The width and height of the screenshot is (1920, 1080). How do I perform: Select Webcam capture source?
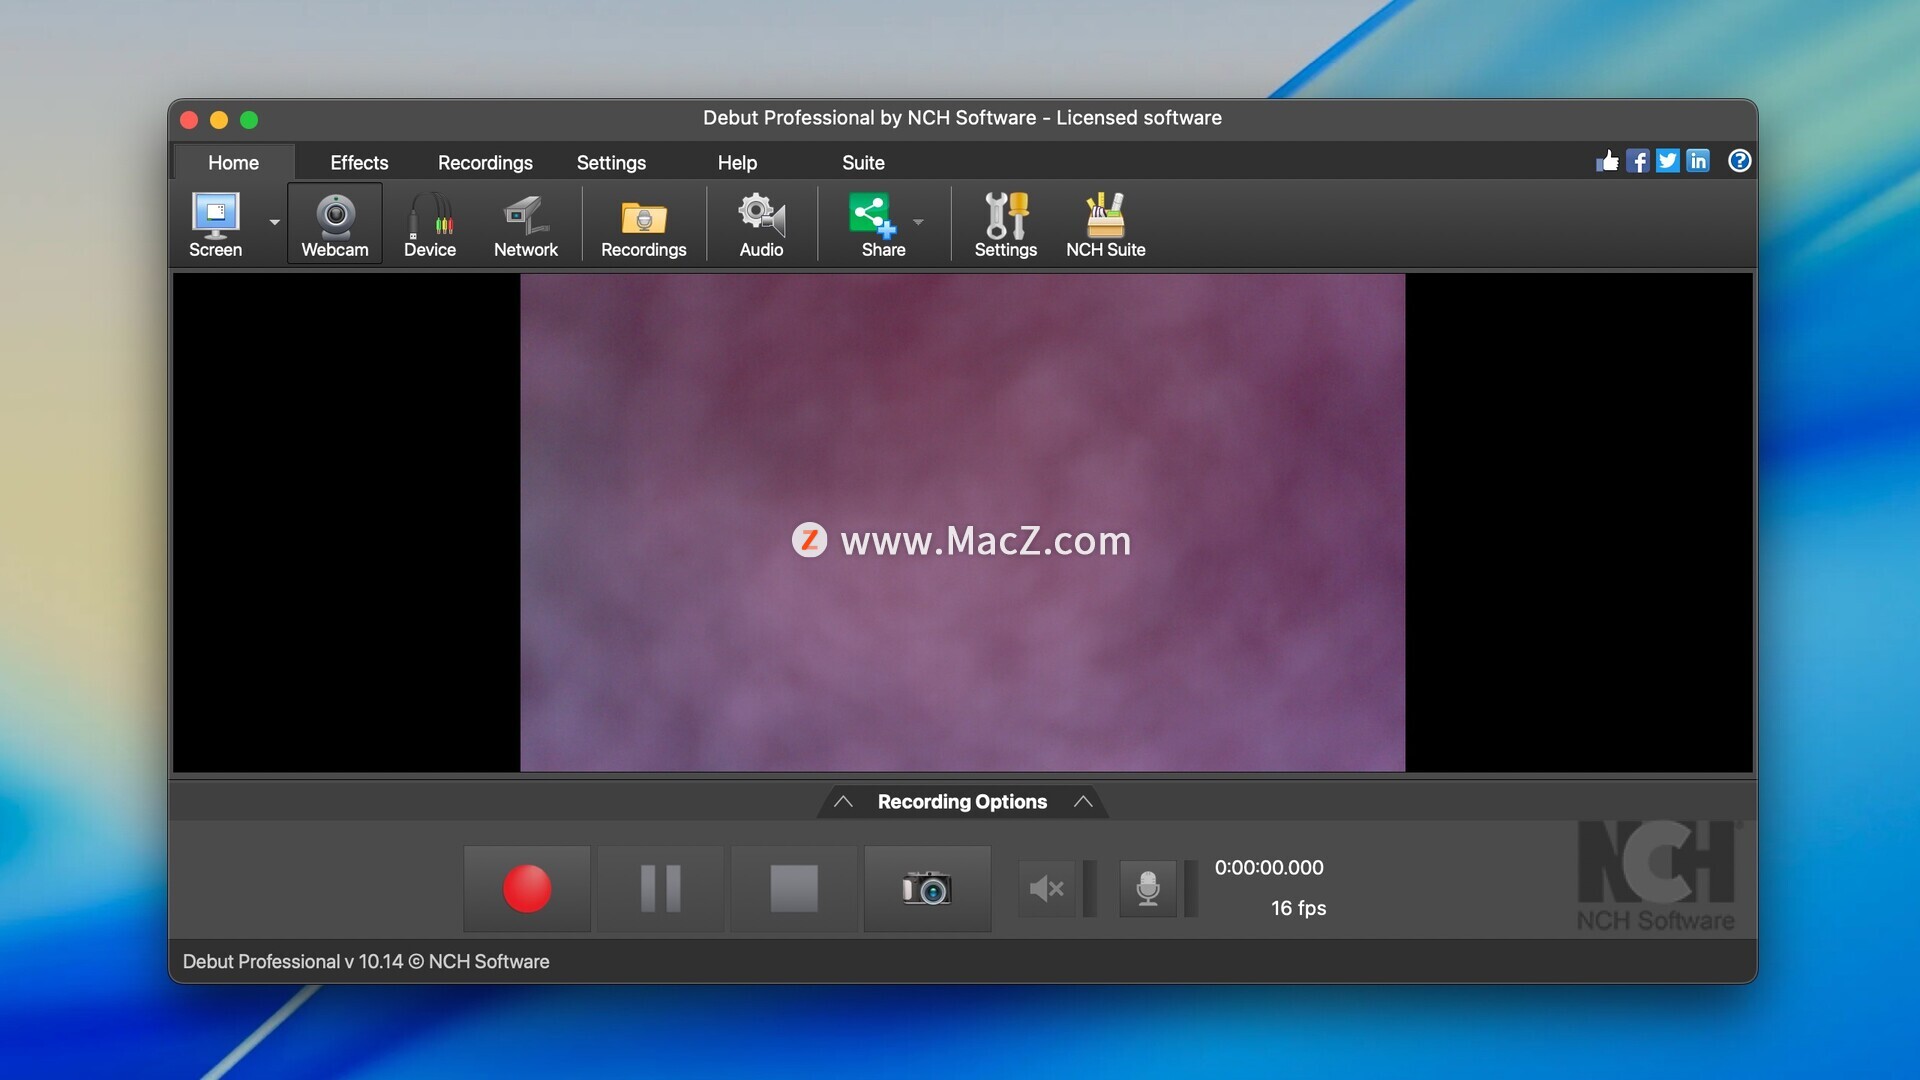pos(335,225)
